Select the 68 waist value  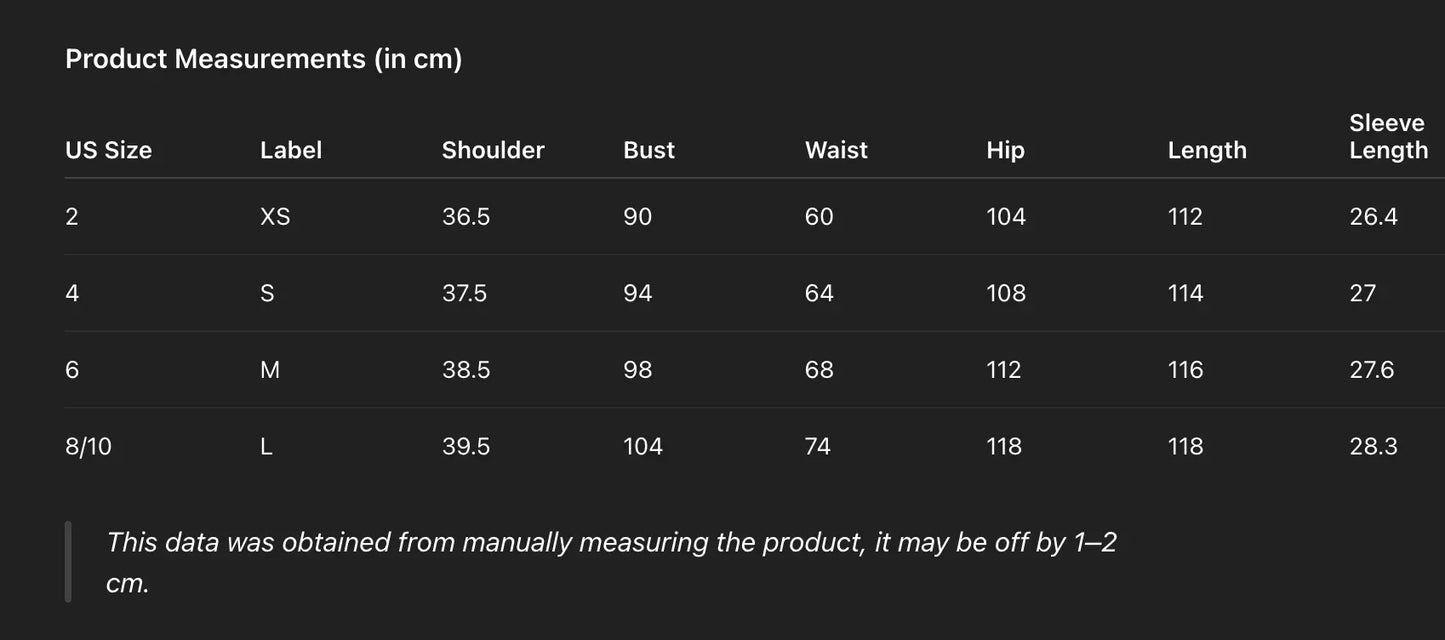pyautogui.click(x=819, y=370)
